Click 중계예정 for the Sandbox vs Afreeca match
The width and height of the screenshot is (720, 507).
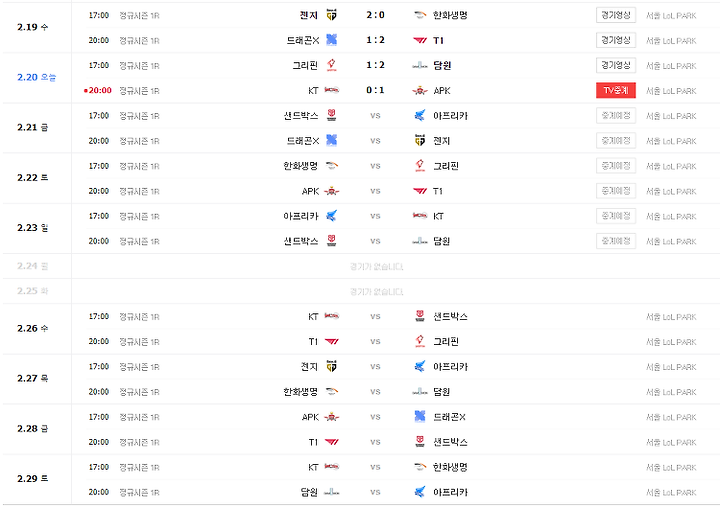pyautogui.click(x=616, y=116)
